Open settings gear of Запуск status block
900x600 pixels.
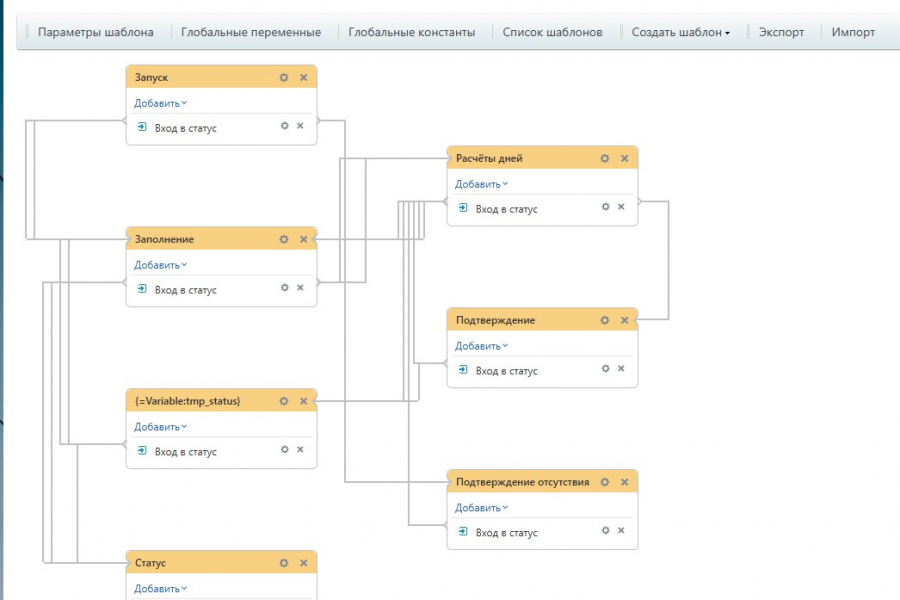pyautogui.click(x=284, y=77)
